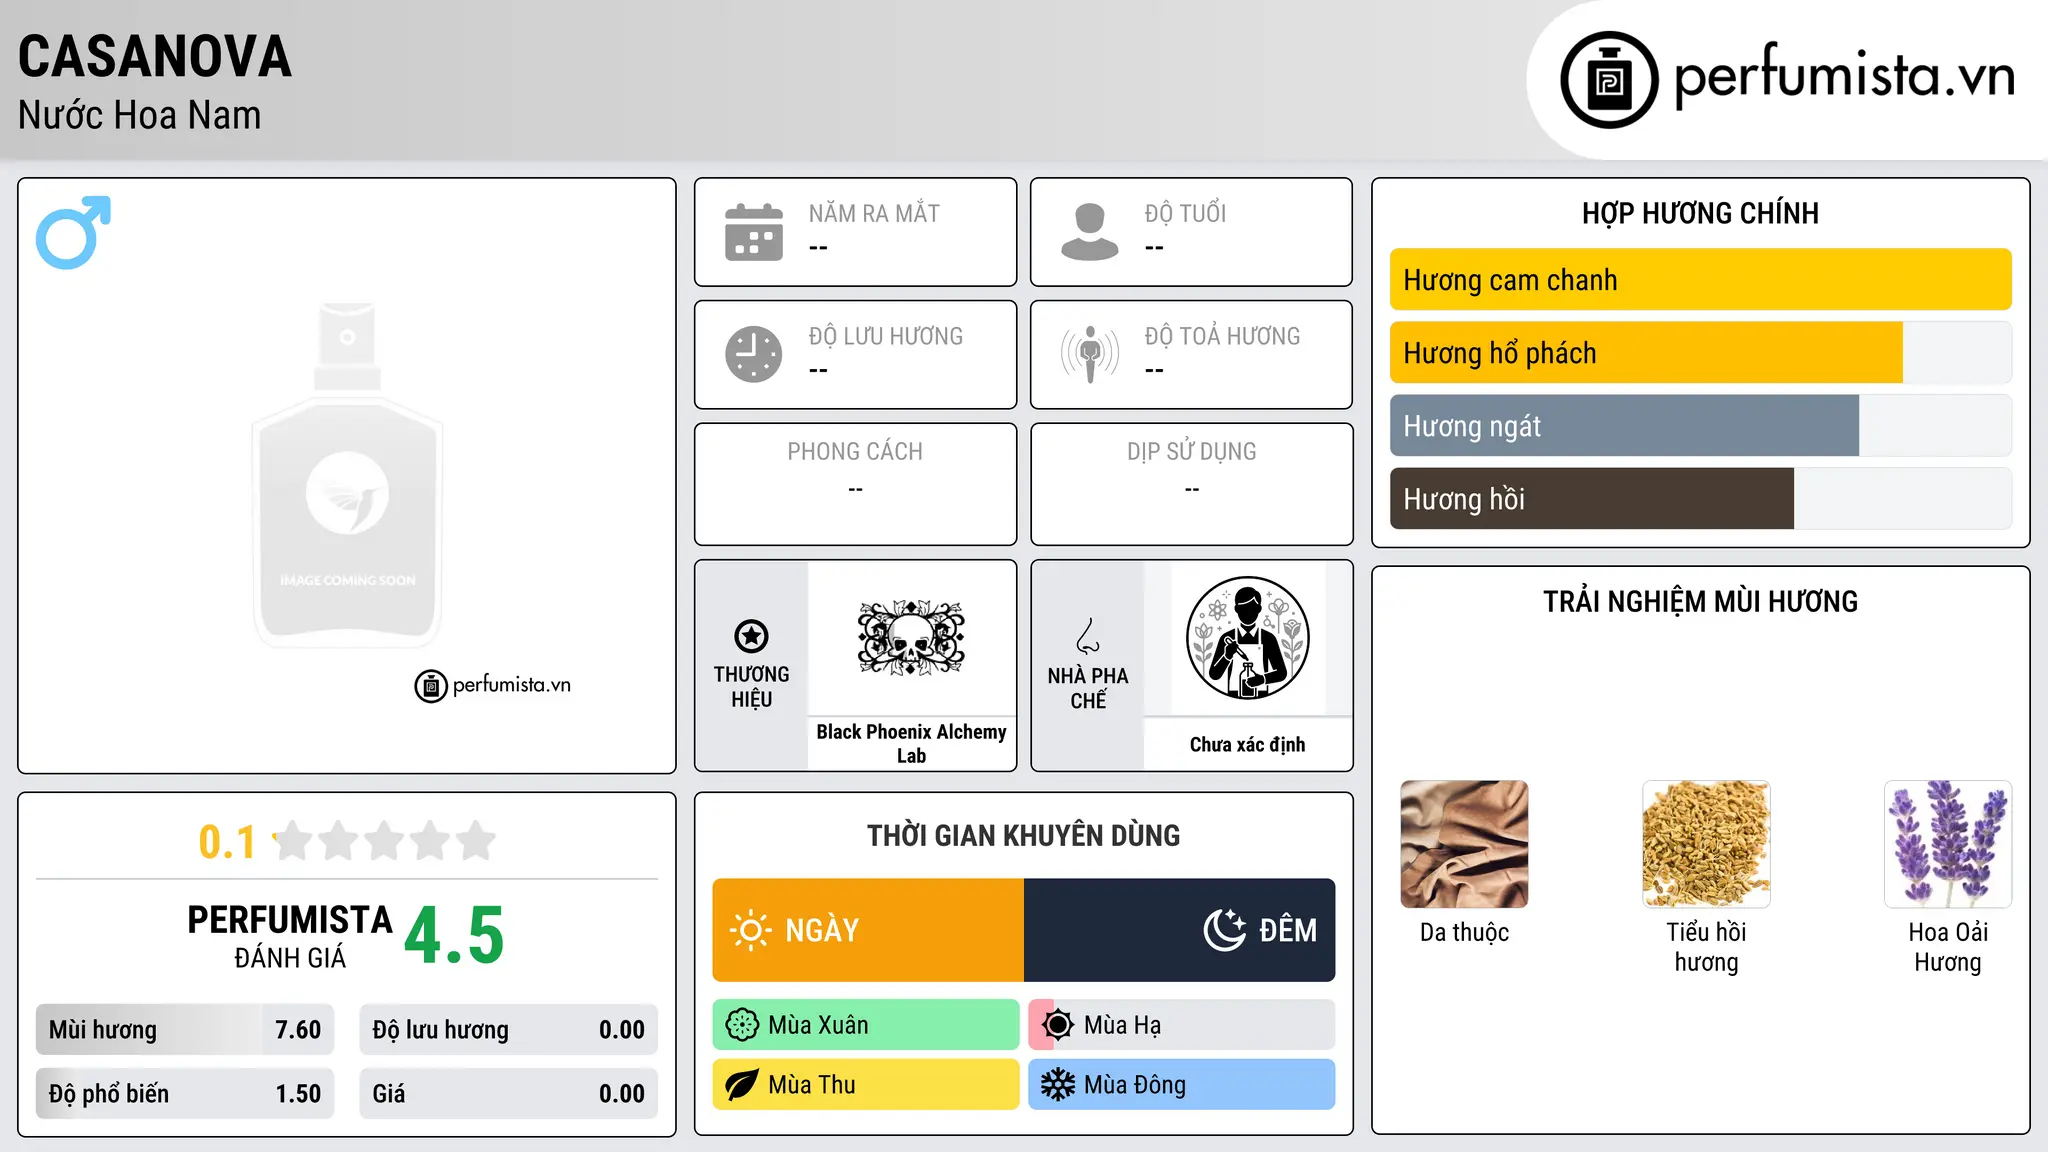
Task: Click the star badge icon above THƯƠNG HIỆU
Action: [x=751, y=636]
